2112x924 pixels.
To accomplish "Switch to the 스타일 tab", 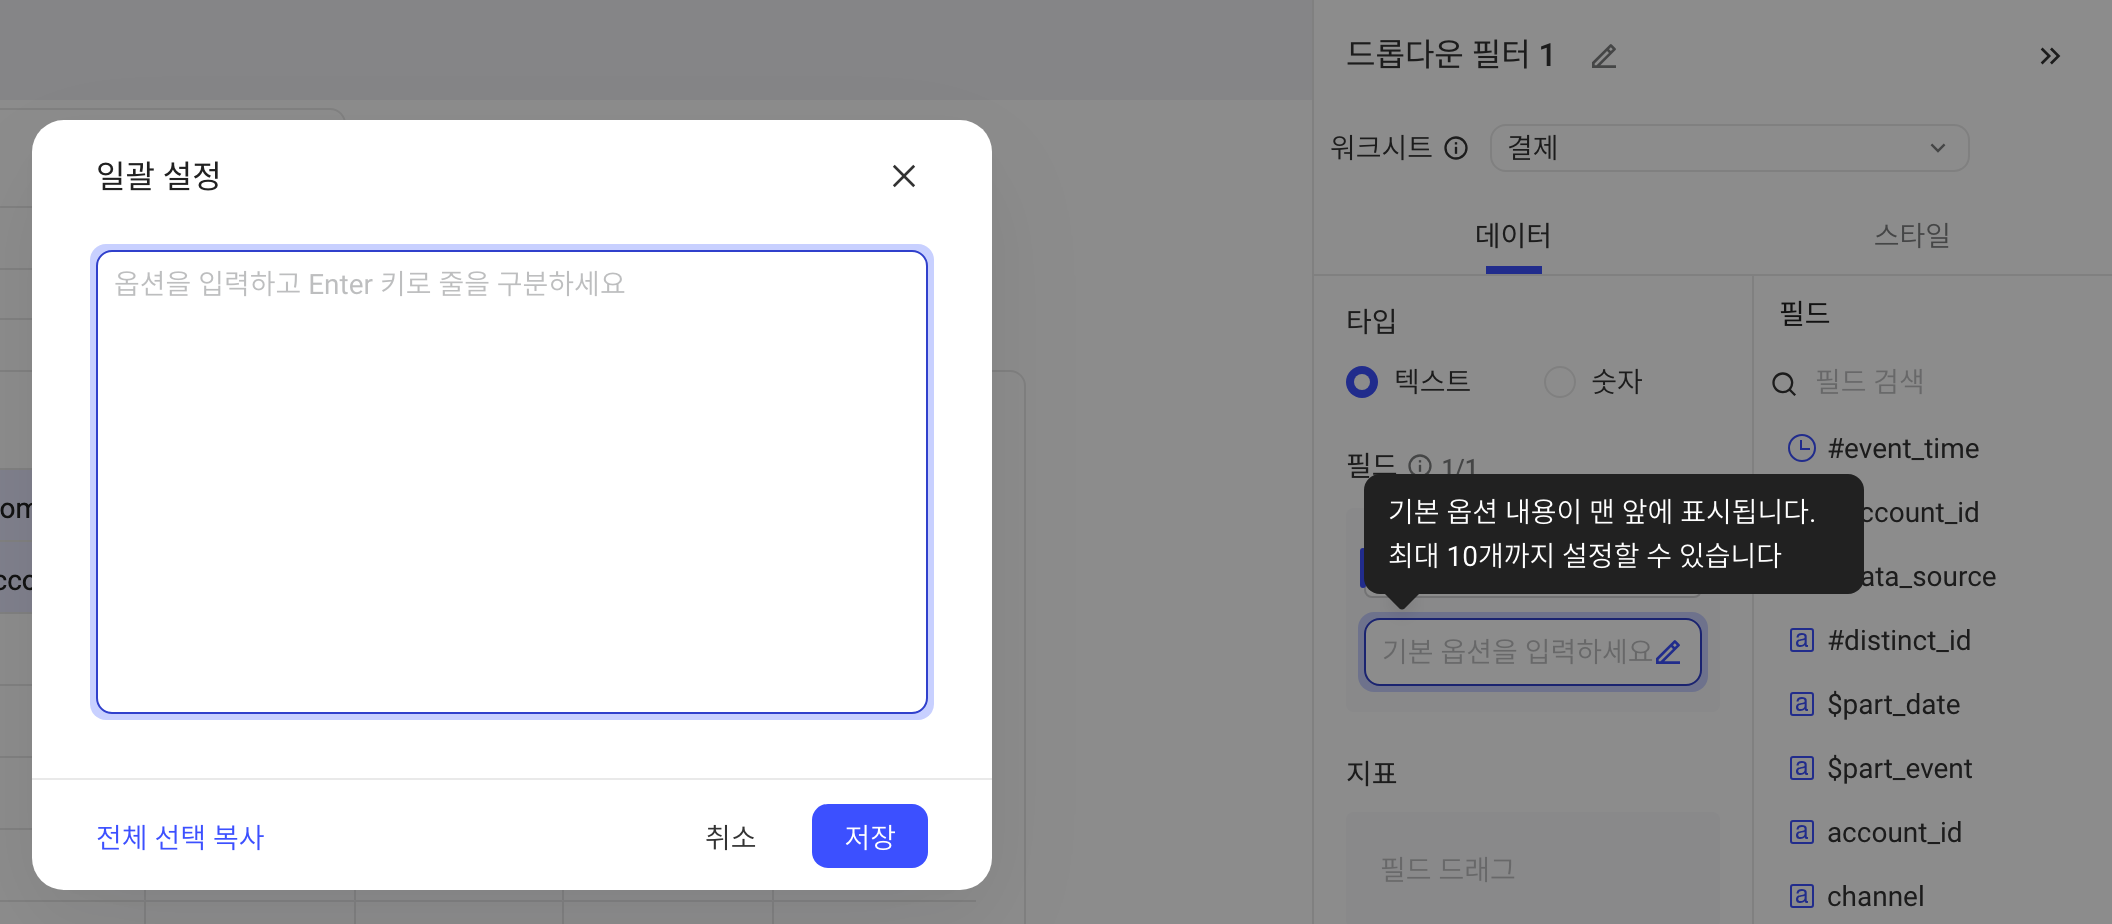I will [x=1912, y=236].
